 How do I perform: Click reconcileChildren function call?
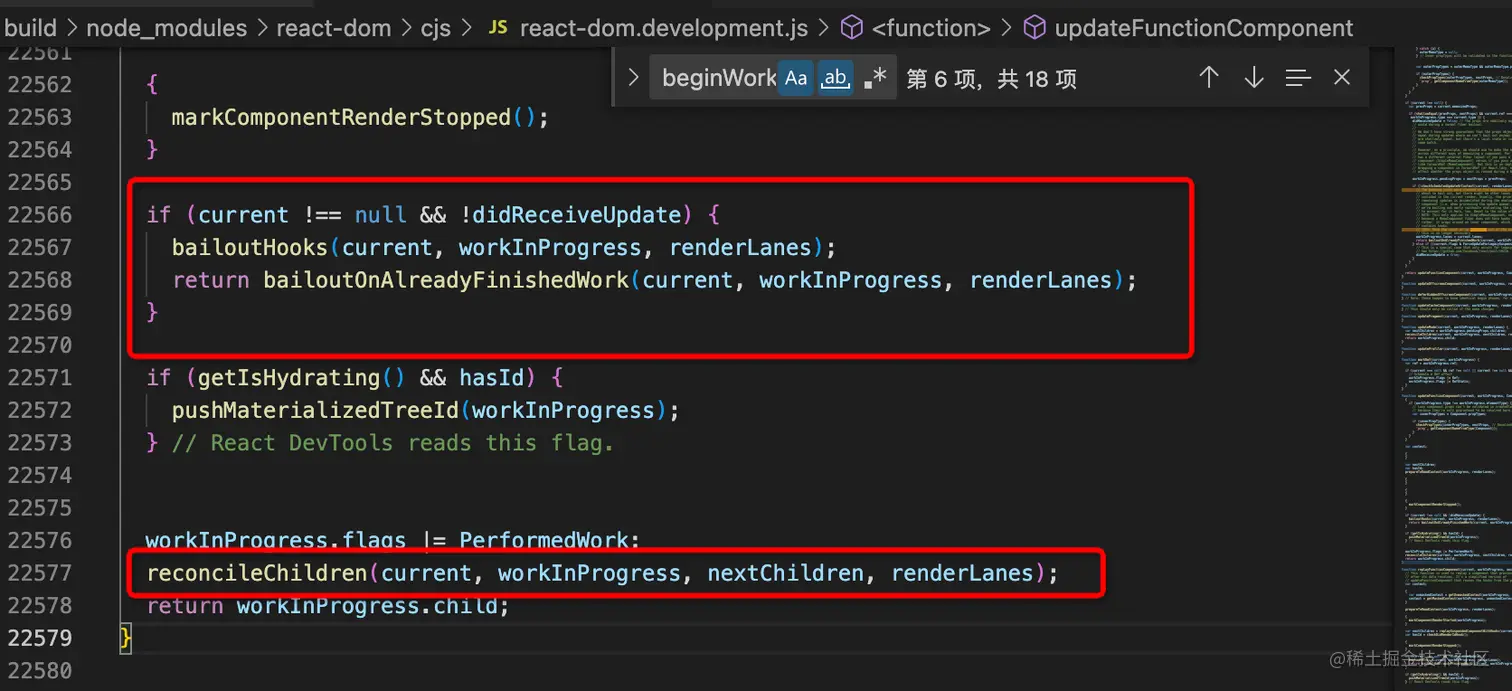[256, 573]
